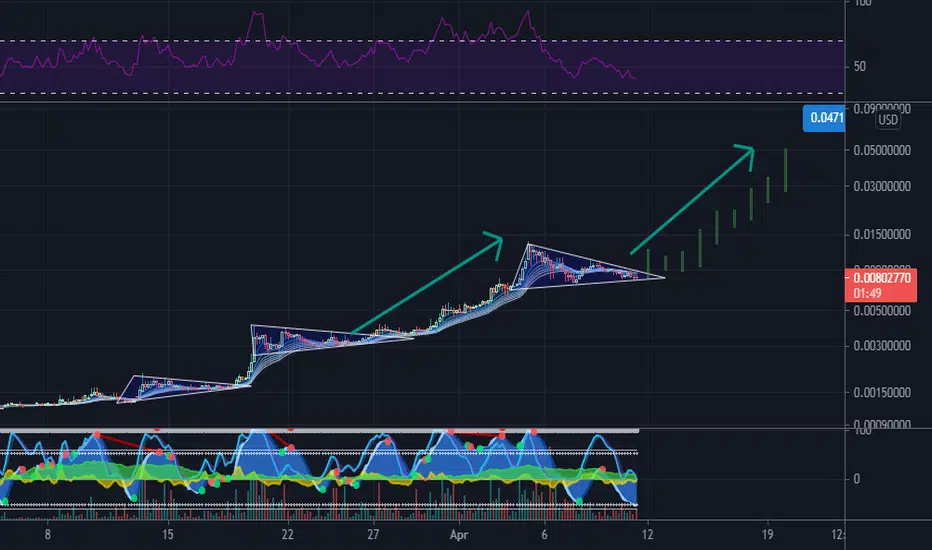
Task: Open the USD currency selector
Action: click(x=888, y=120)
